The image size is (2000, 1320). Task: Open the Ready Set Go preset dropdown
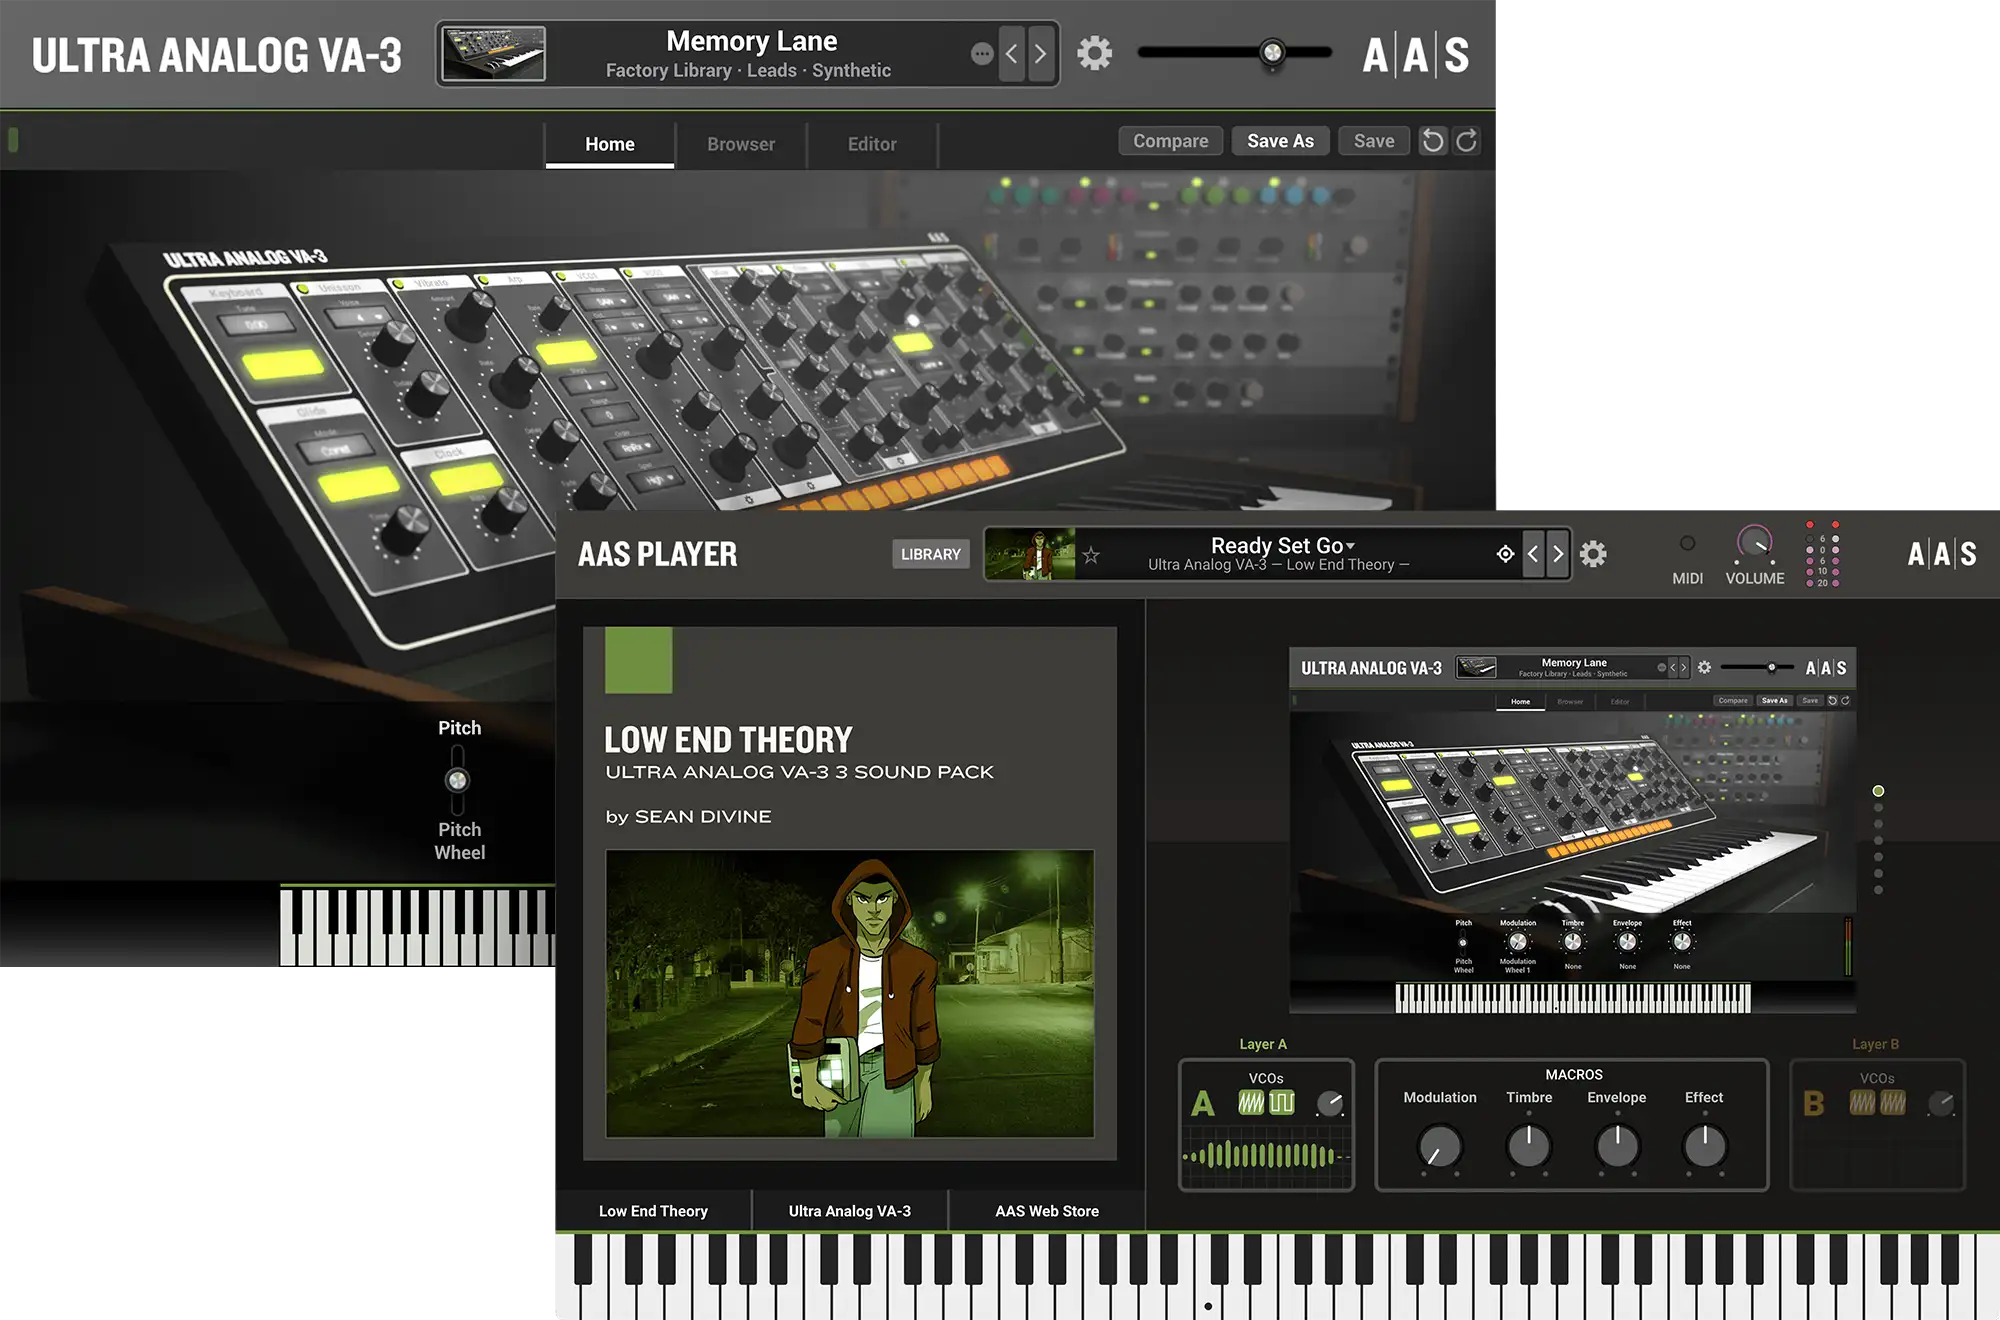click(1282, 546)
